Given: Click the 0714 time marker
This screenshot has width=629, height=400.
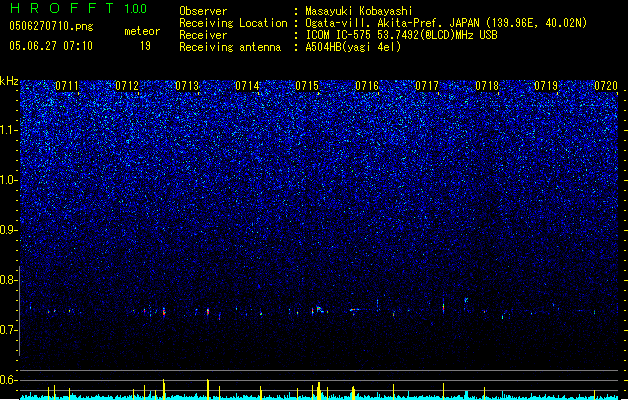Looking at the screenshot, I should tap(247, 86).
